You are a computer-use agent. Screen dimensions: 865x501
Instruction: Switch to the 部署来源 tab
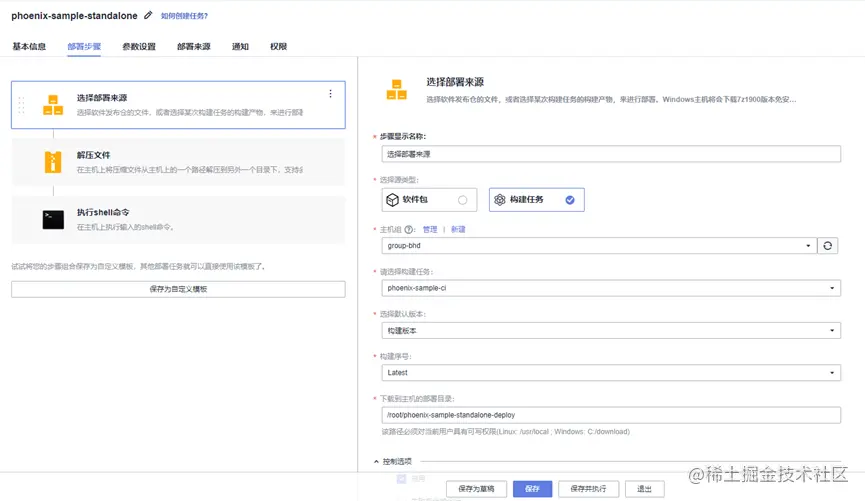(x=194, y=46)
